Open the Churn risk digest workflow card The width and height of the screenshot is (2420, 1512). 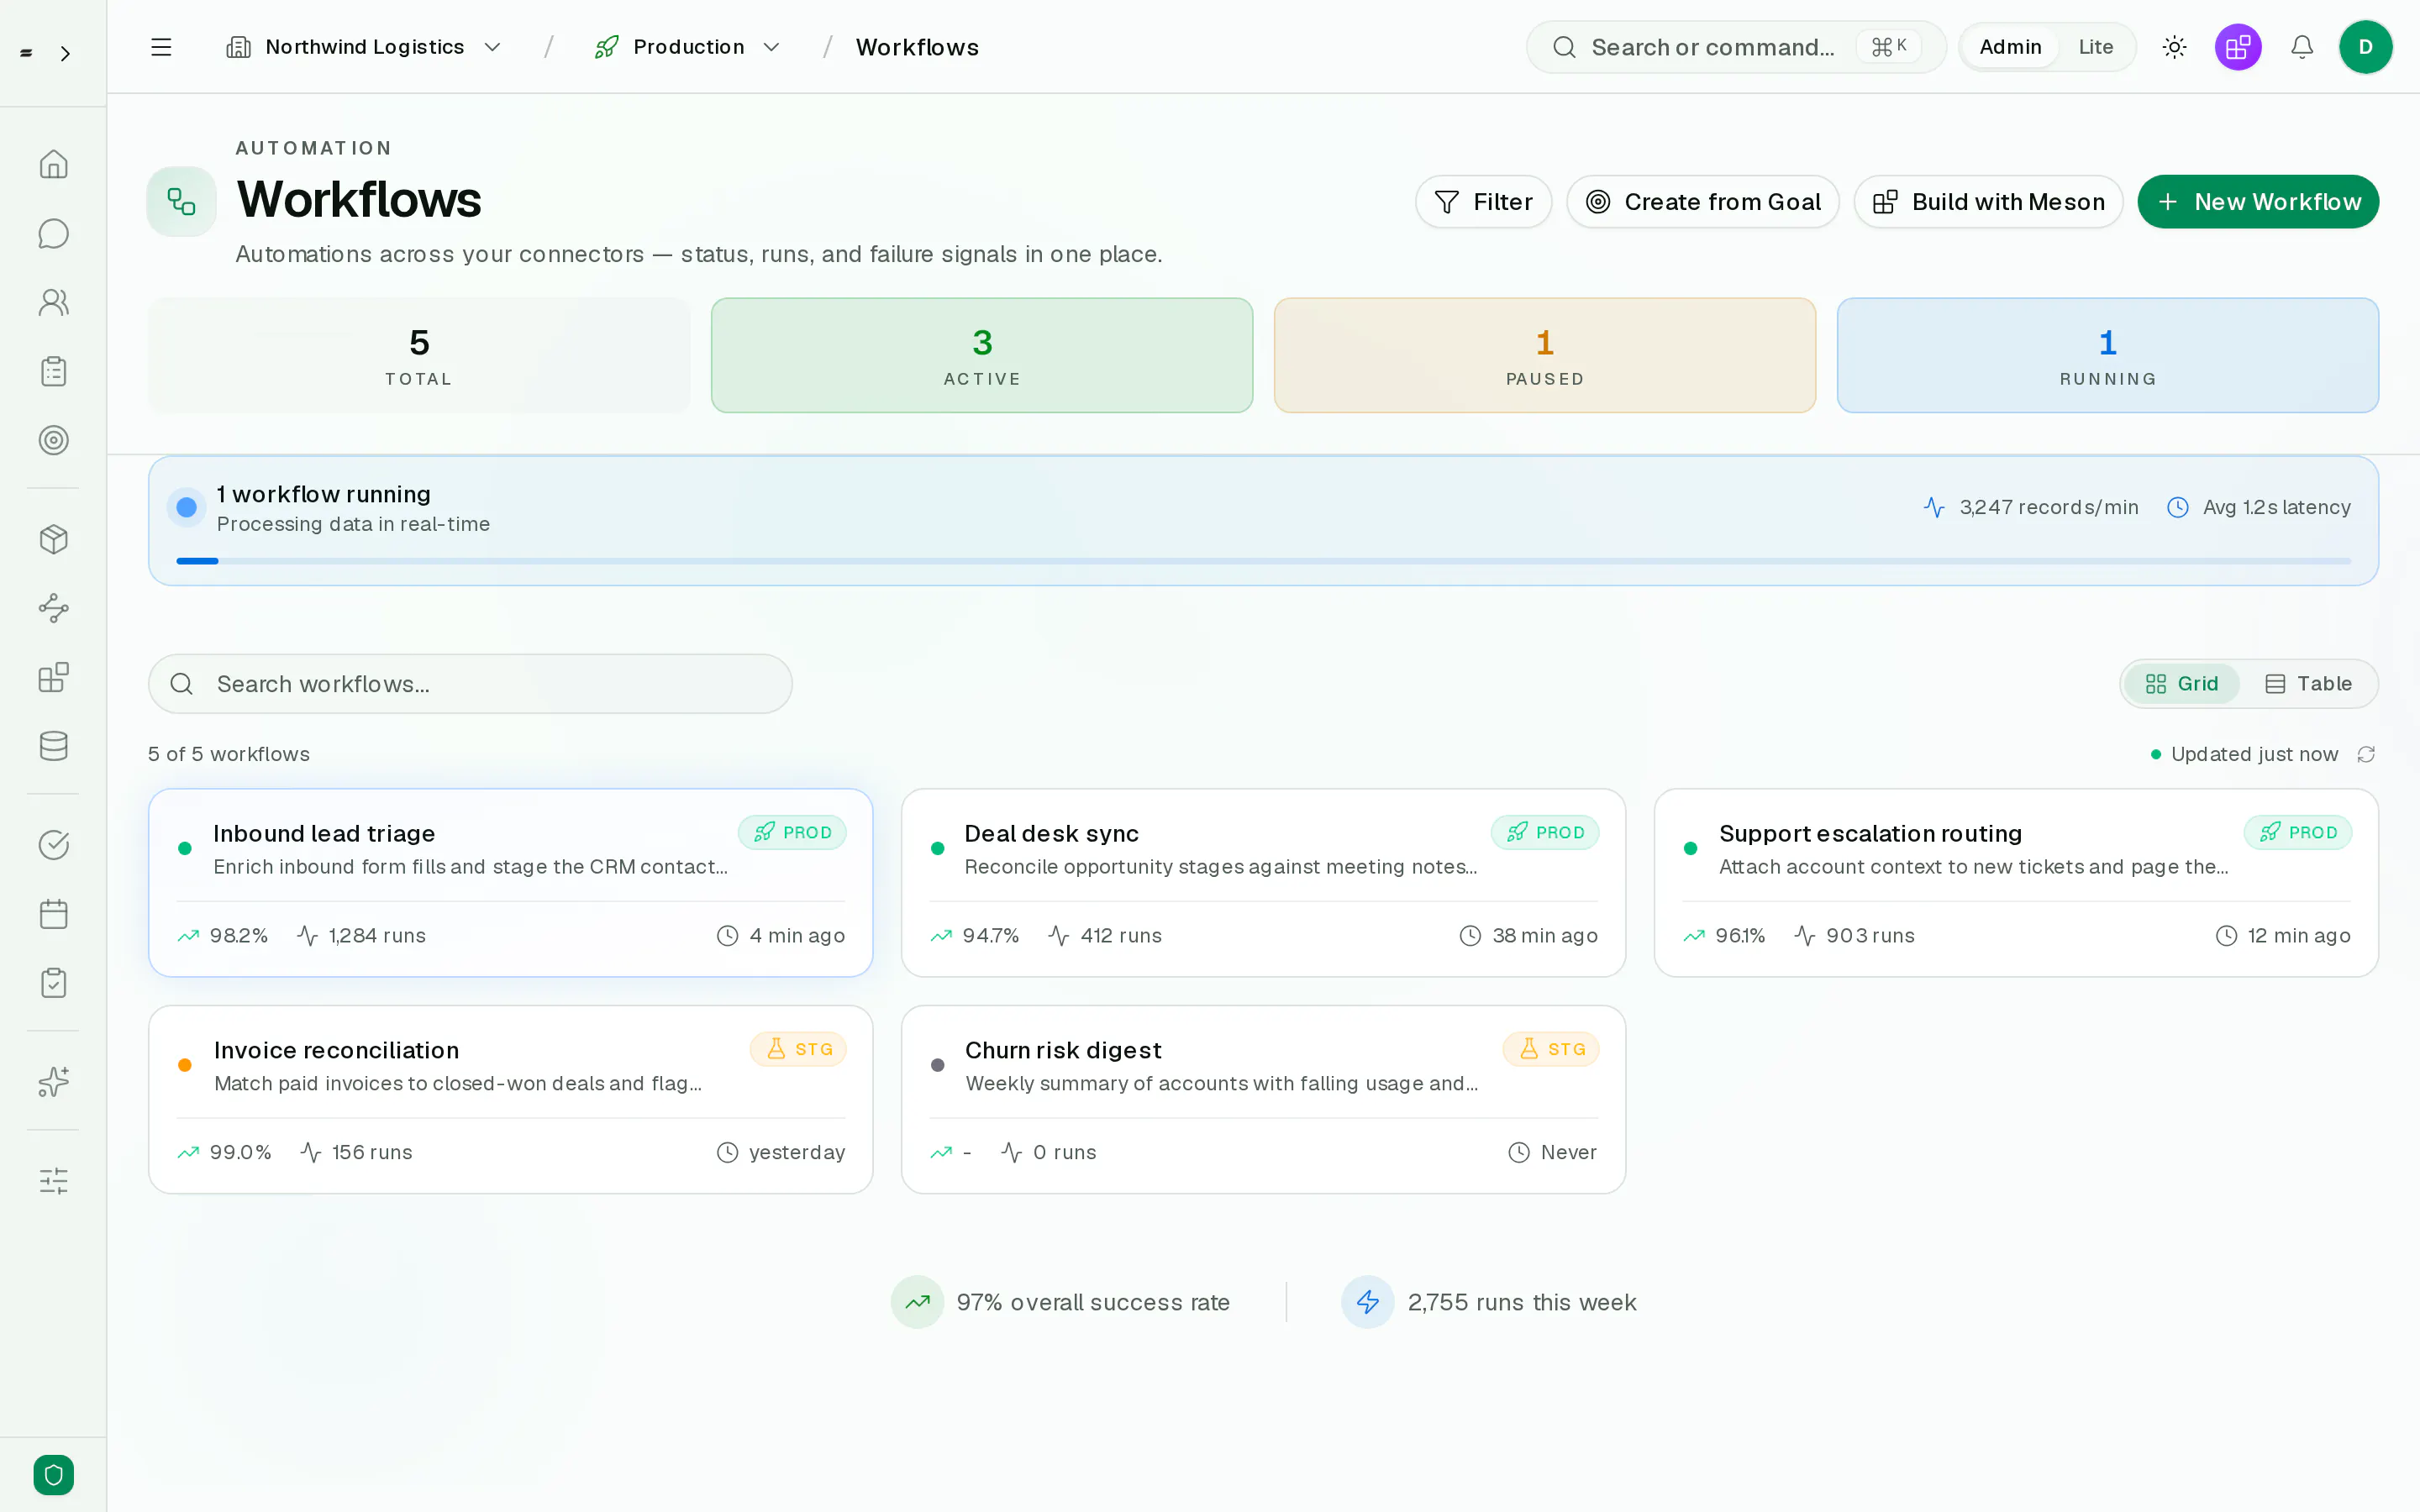(x=1263, y=1100)
